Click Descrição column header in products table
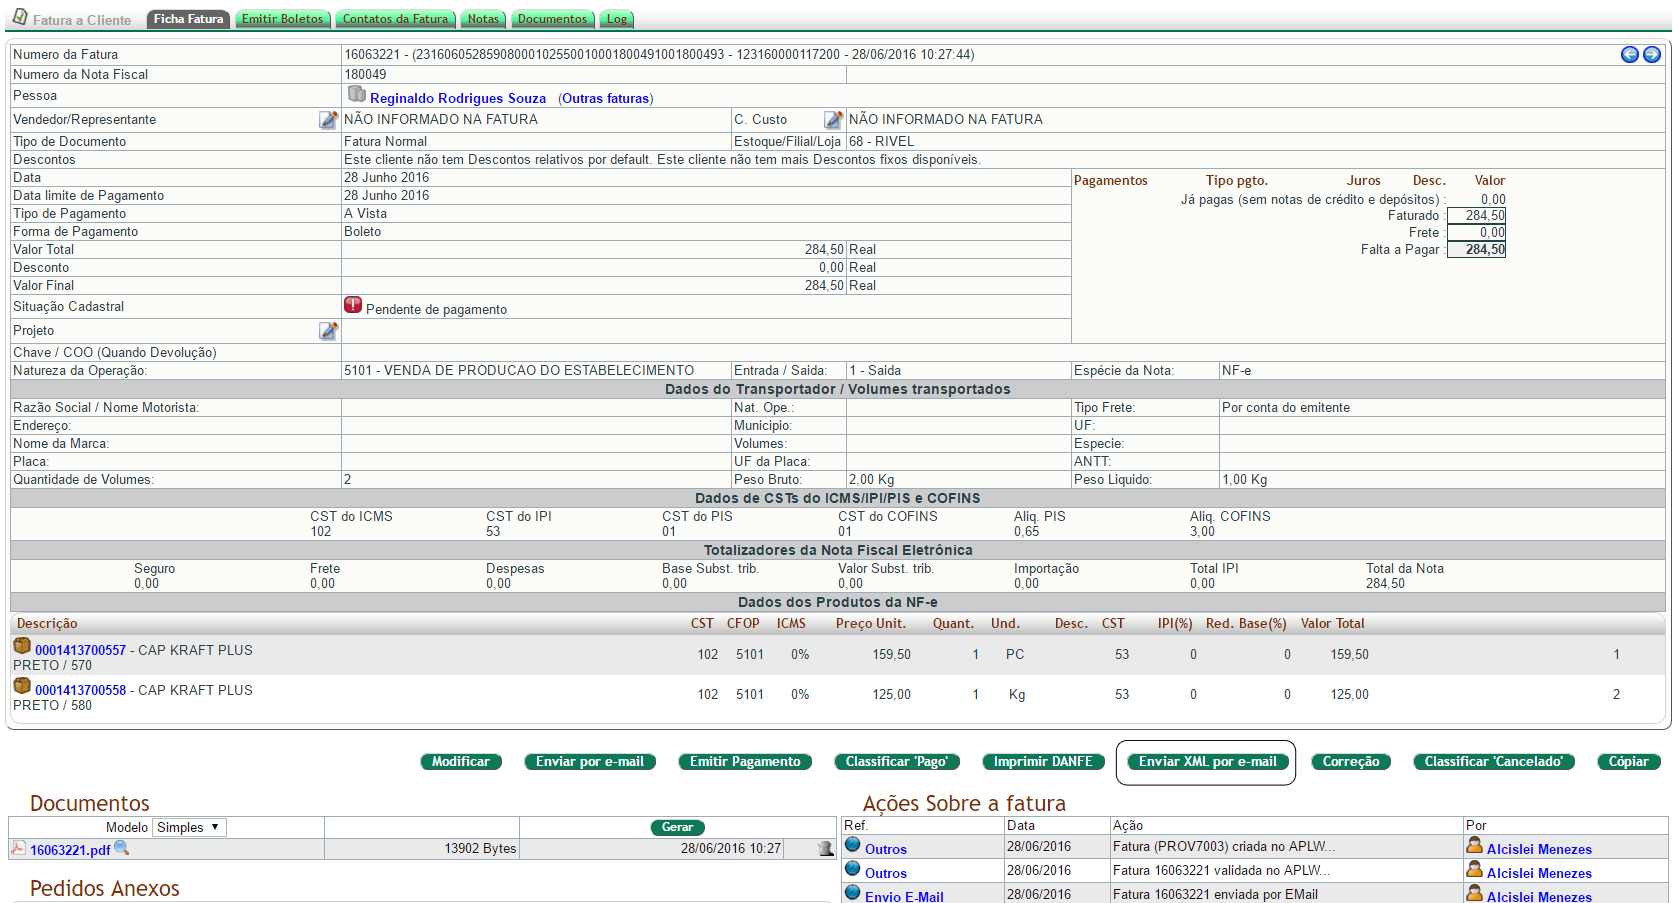The height and width of the screenshot is (903, 1673). [x=47, y=623]
